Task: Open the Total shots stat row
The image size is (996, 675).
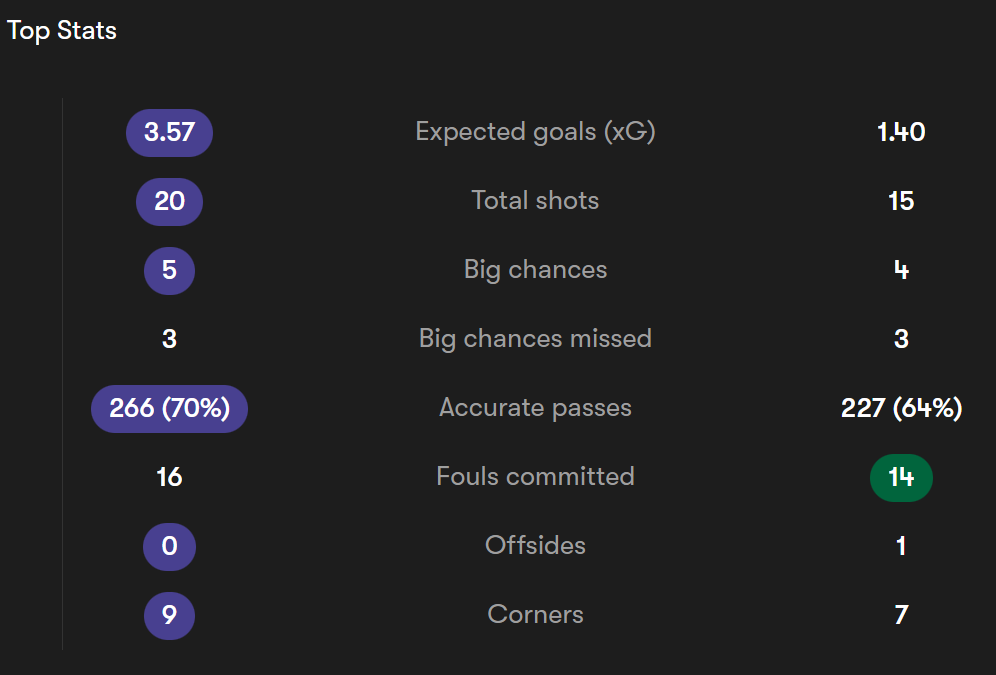Action: pos(535,201)
